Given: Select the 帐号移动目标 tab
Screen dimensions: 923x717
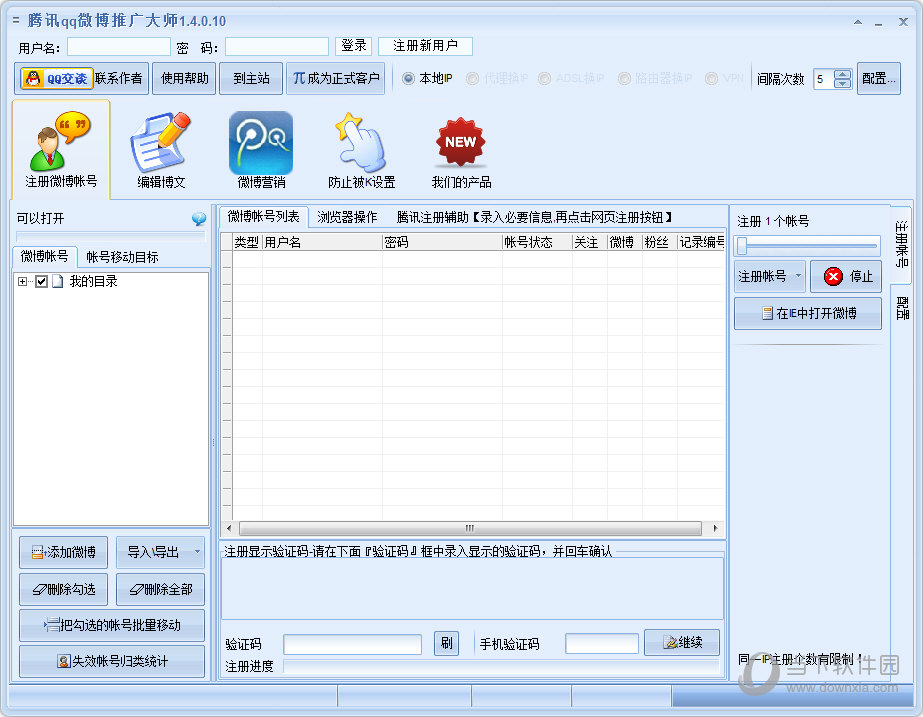Looking at the screenshot, I should click(122, 257).
